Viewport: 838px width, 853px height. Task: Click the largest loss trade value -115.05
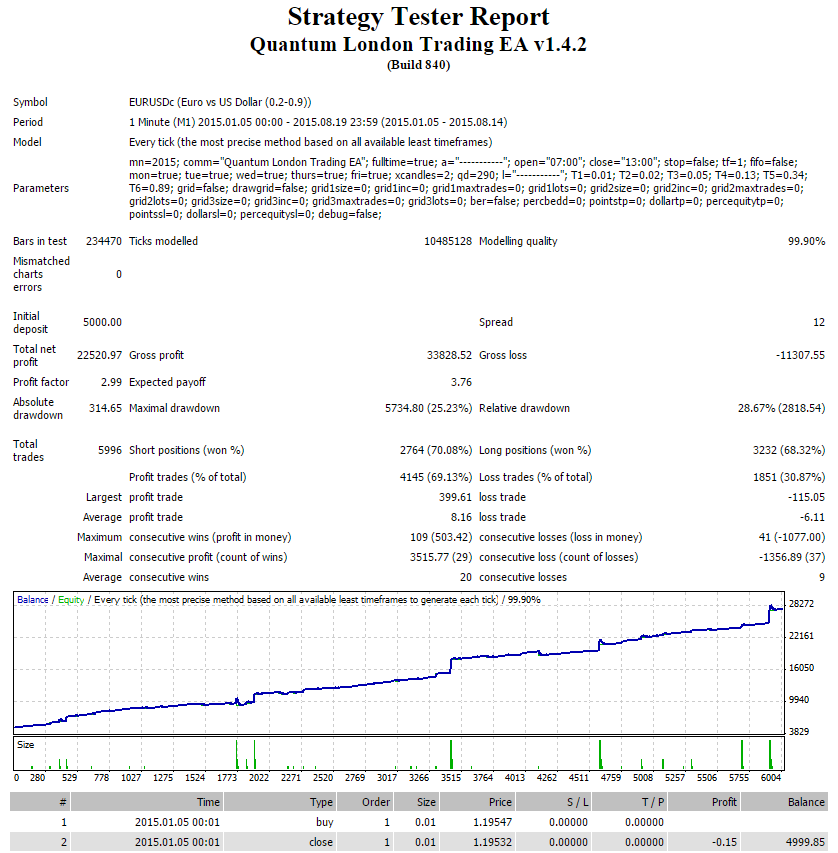[806, 497]
